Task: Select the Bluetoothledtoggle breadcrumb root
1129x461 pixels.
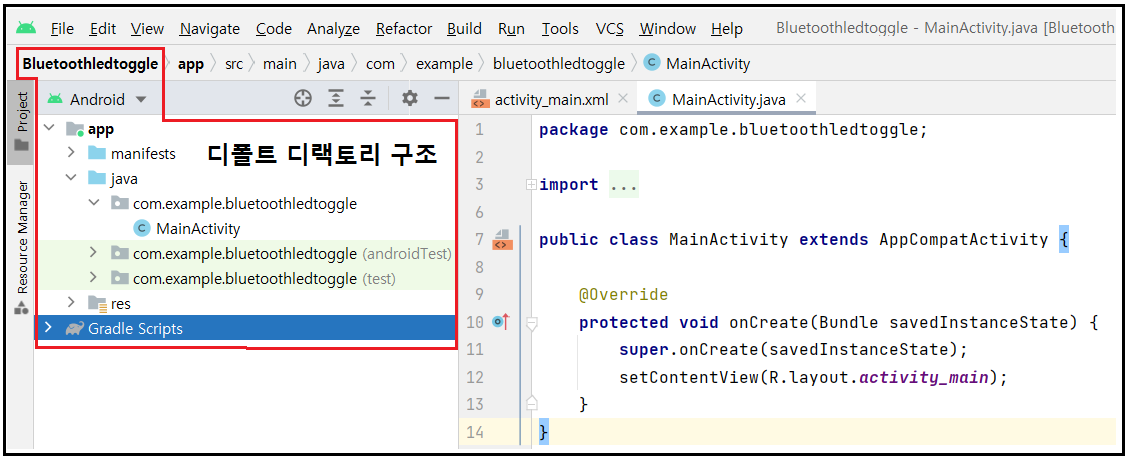Action: (x=90, y=63)
